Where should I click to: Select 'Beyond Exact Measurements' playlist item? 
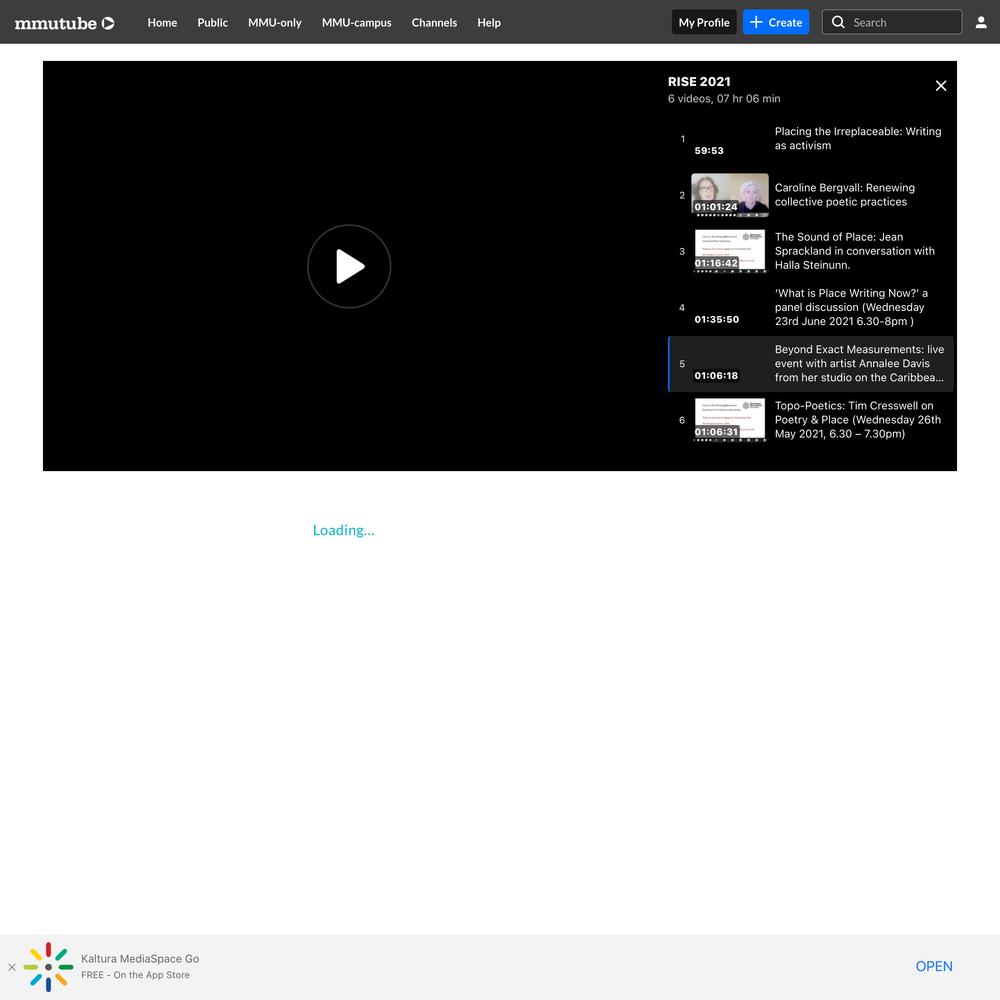coord(811,364)
